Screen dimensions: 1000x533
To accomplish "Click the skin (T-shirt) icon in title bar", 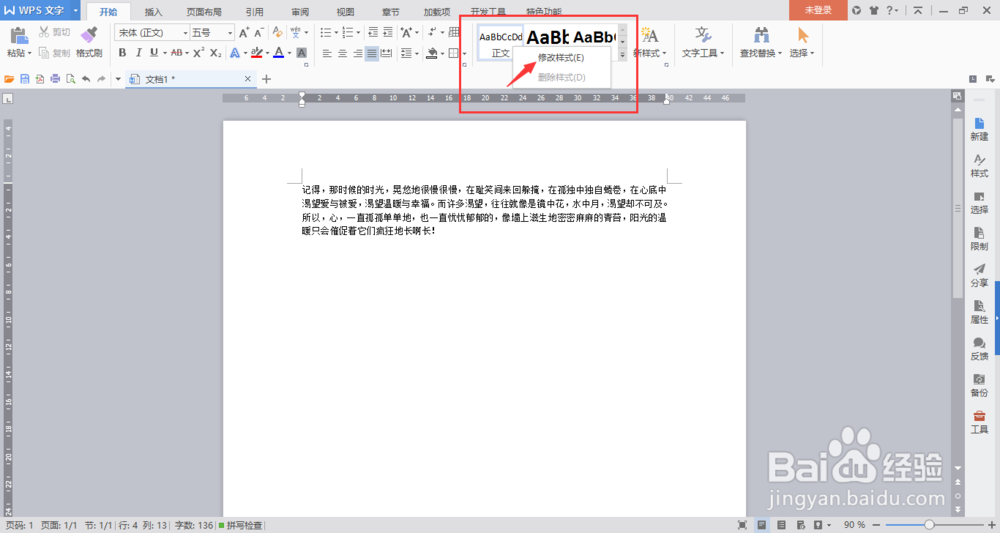I will coord(873,10).
